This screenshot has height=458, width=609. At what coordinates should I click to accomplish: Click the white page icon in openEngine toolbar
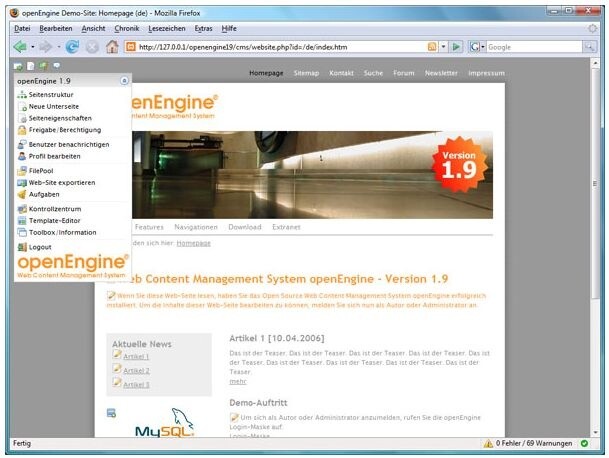pos(30,66)
